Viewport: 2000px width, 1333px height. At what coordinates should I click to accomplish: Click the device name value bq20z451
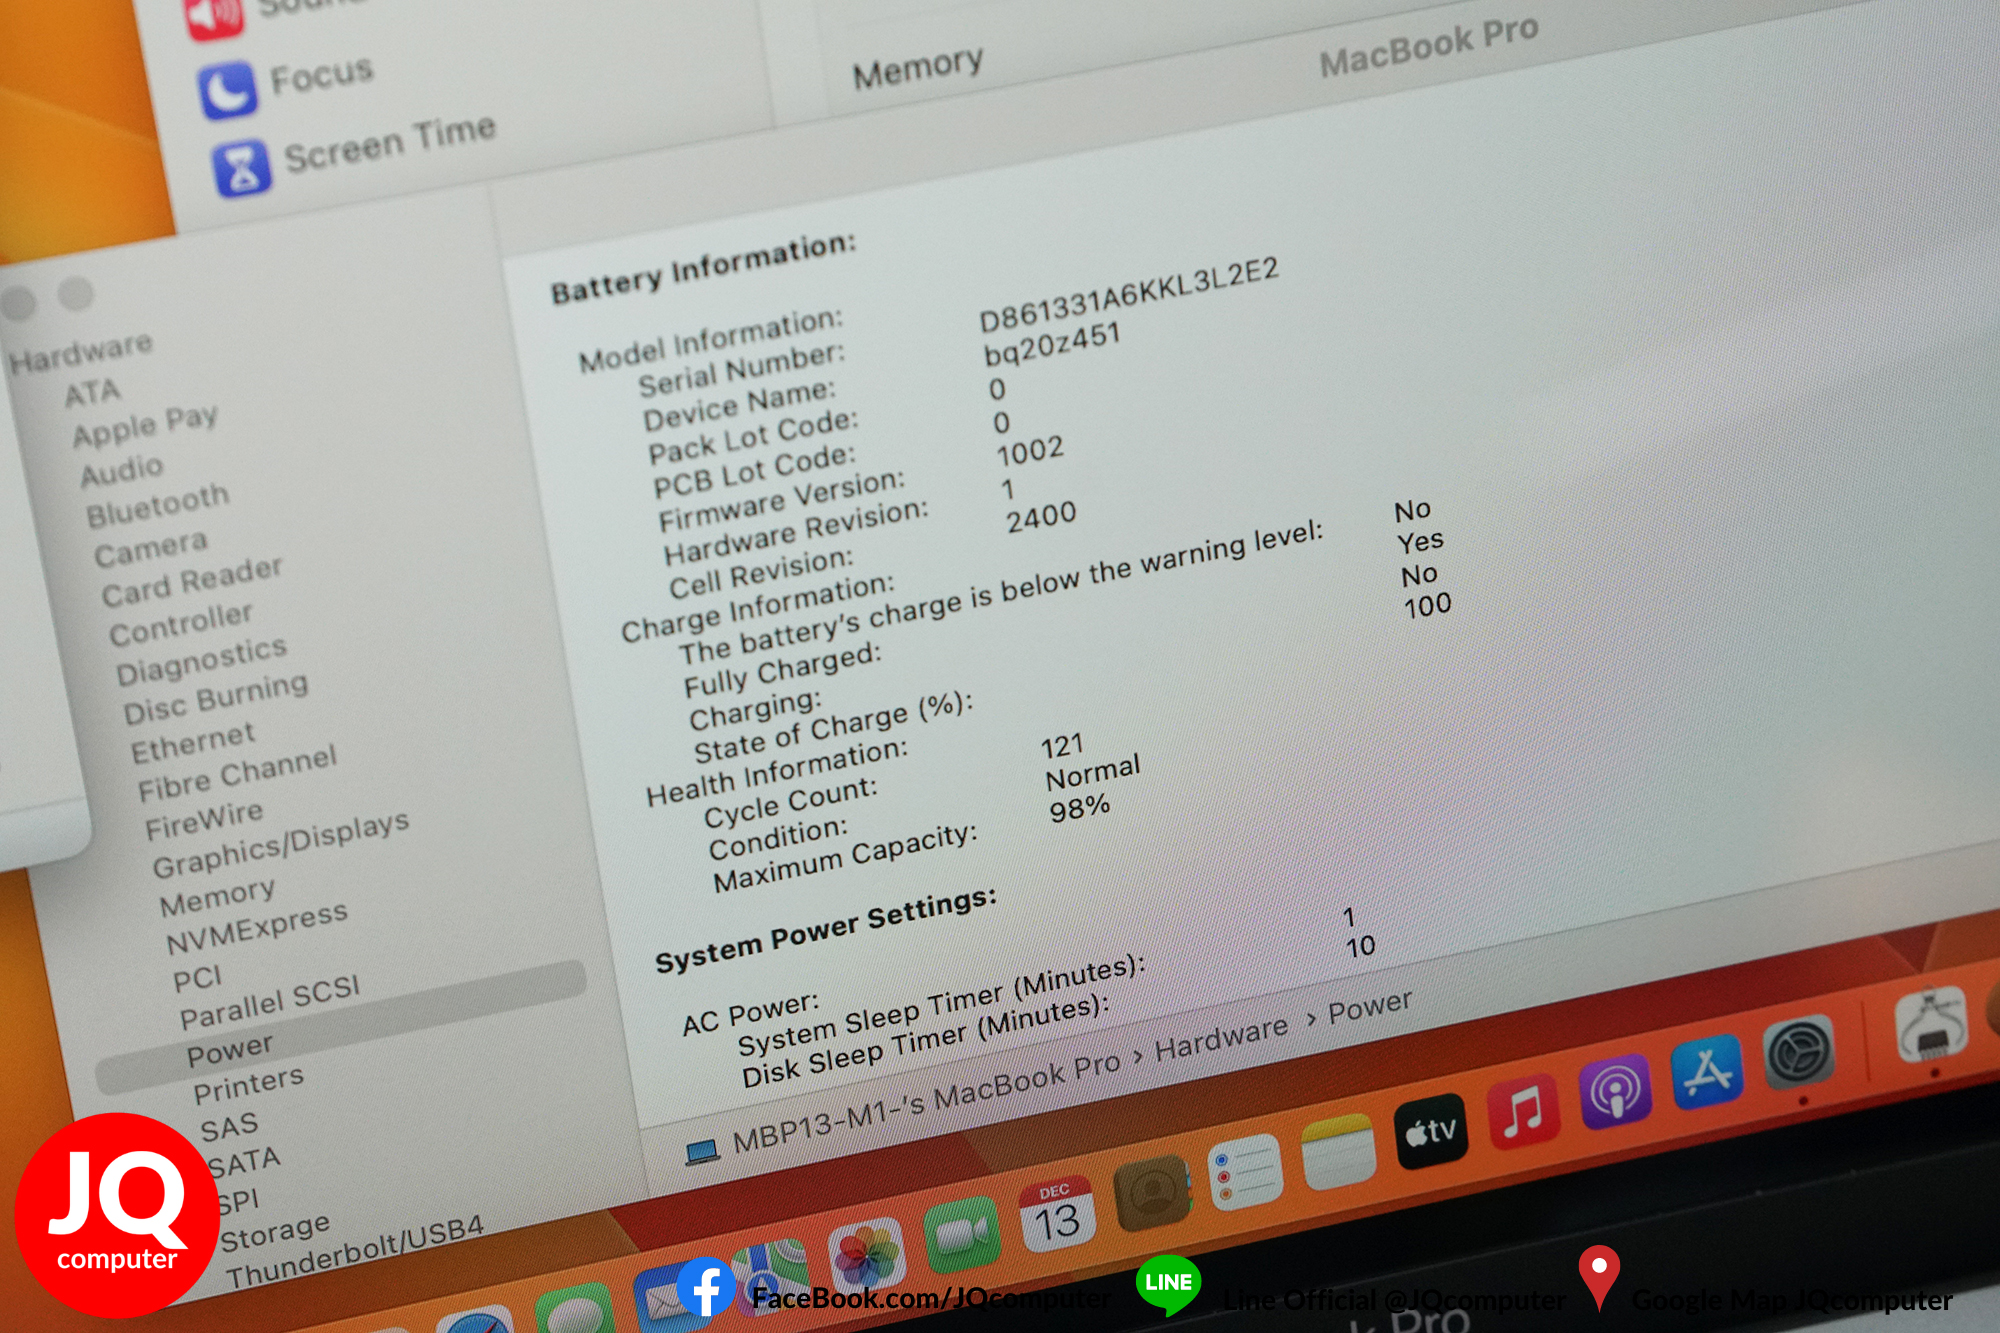[1051, 345]
